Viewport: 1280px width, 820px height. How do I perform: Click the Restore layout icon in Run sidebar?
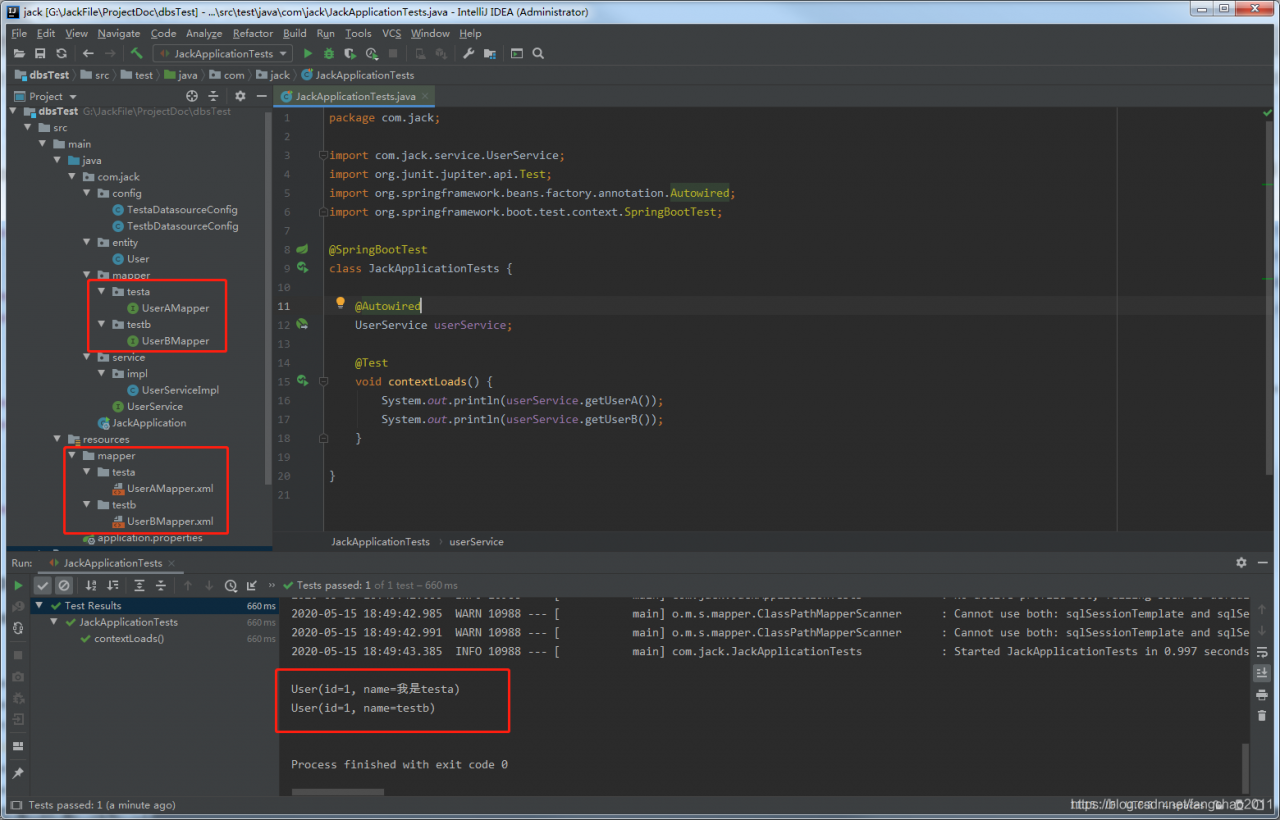(18, 745)
